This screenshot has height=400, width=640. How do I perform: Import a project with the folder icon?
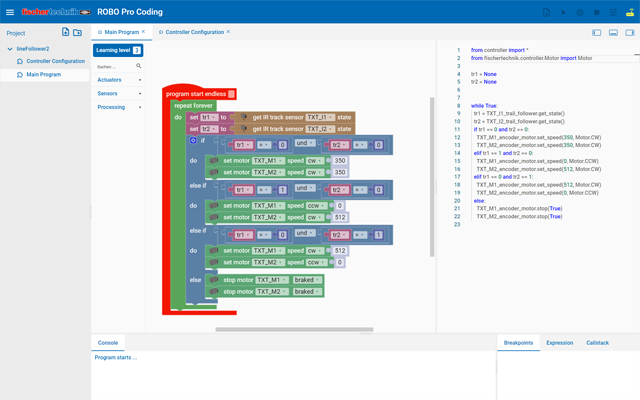pos(78,32)
